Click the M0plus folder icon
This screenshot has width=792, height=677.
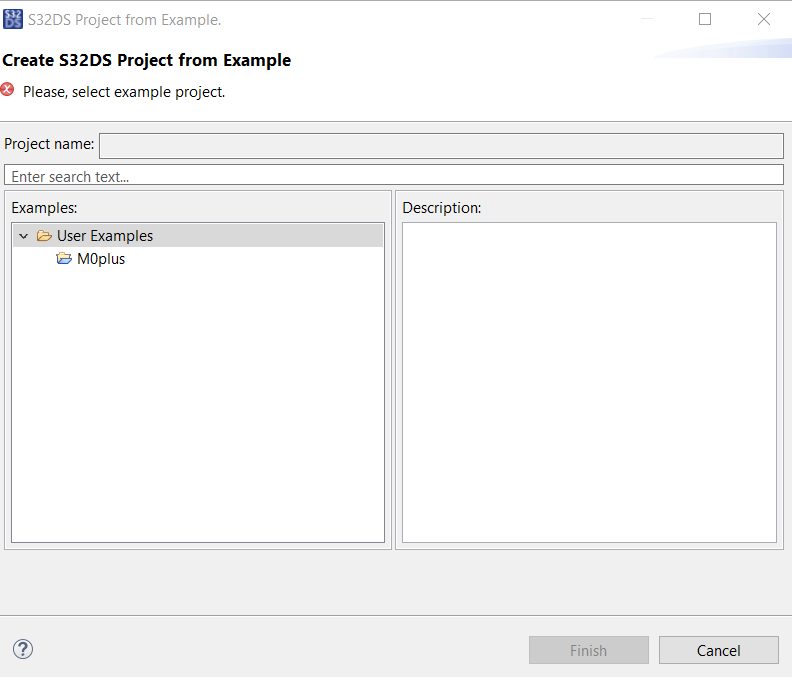(x=64, y=259)
